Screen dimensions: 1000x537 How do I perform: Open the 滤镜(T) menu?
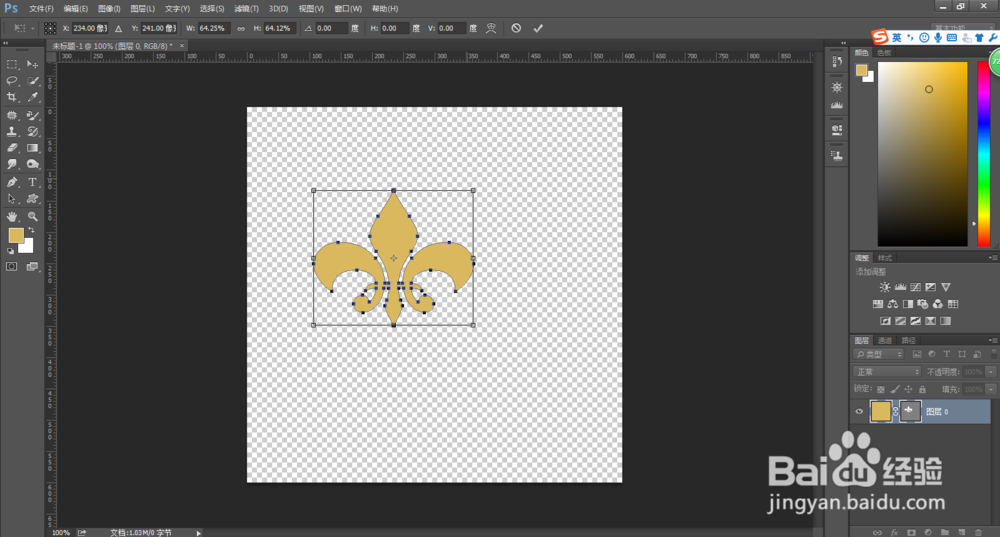click(246, 9)
